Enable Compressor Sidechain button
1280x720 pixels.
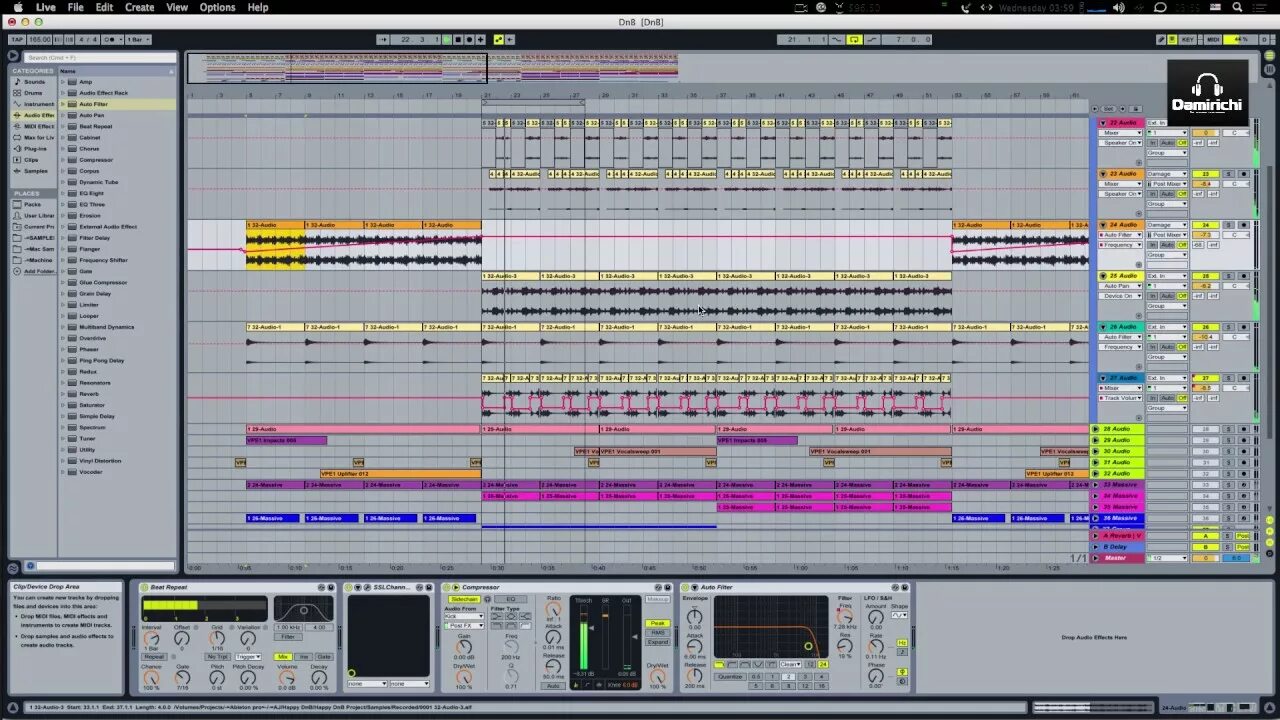[x=464, y=599]
